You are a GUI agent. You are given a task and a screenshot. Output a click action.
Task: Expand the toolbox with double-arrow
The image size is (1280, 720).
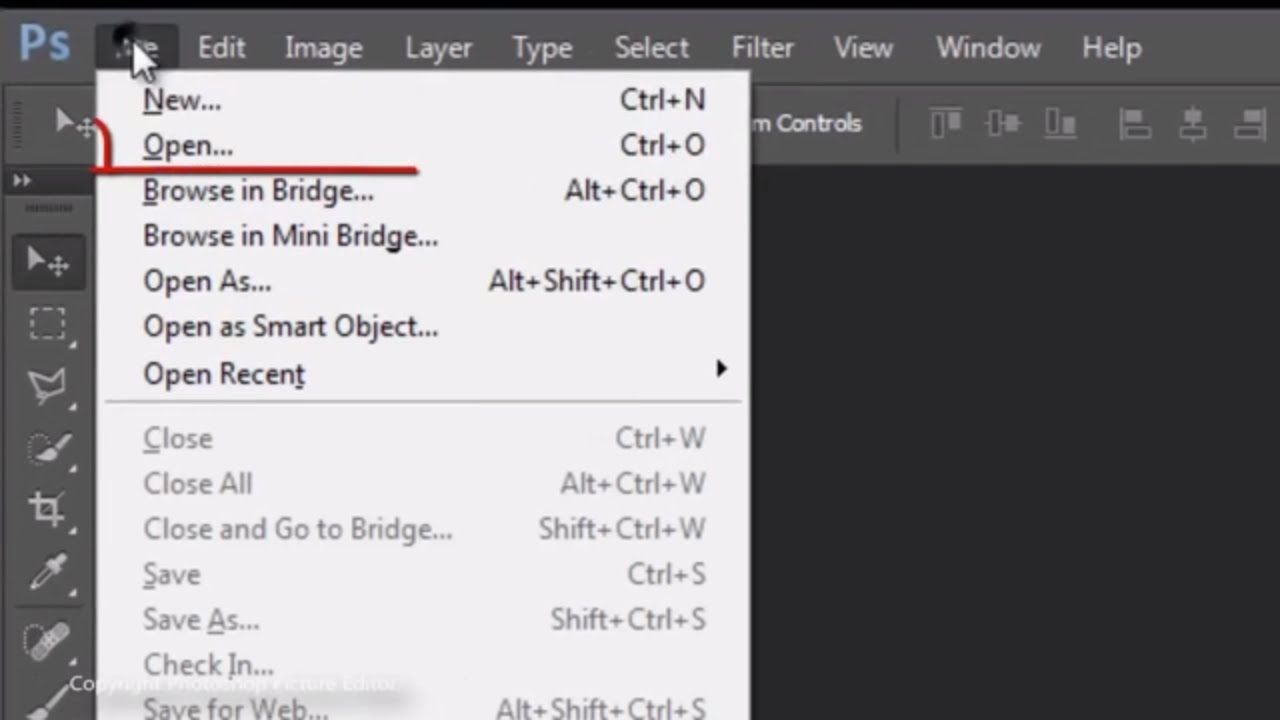(22, 180)
